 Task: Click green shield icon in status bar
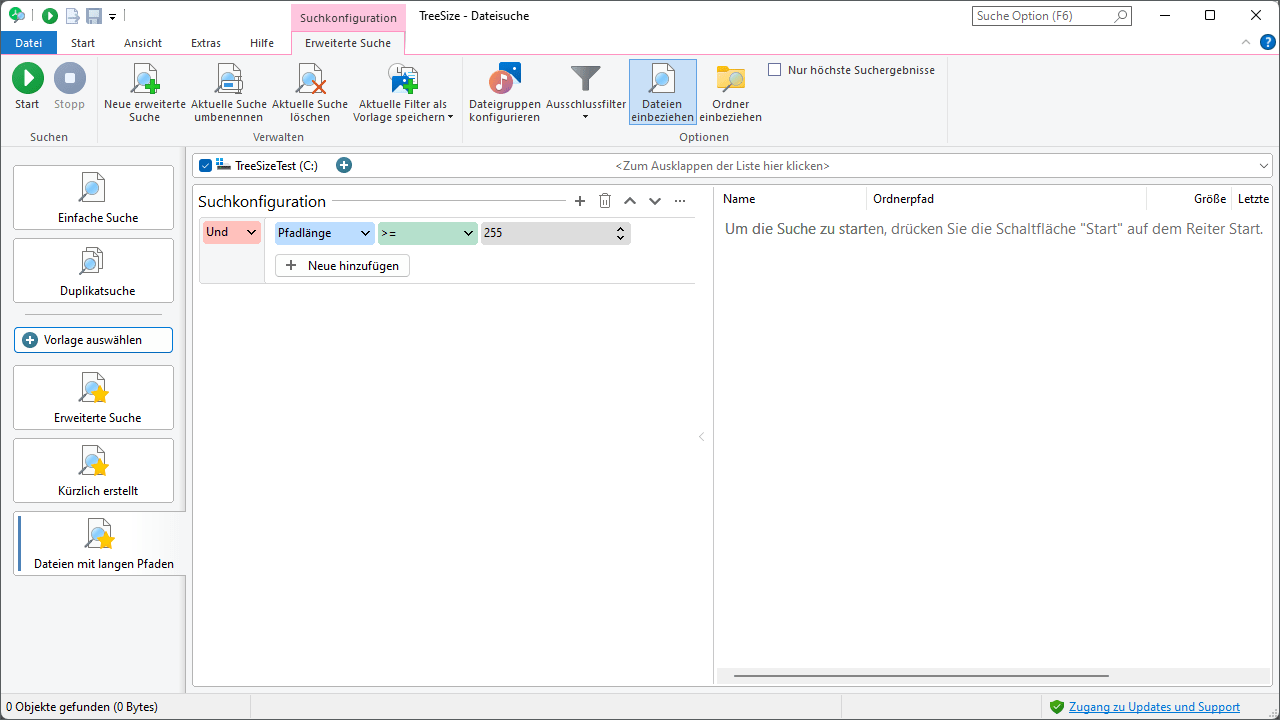click(x=1056, y=707)
